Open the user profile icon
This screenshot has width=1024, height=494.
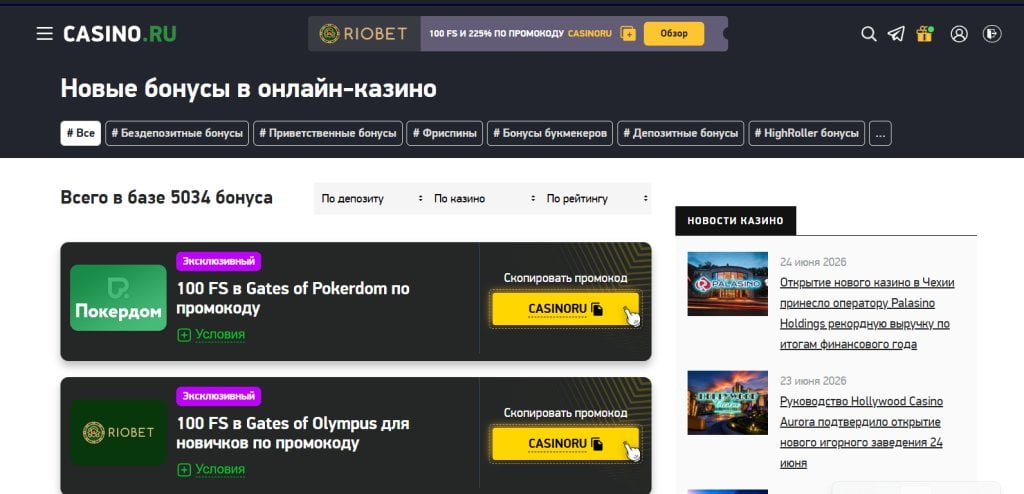coord(959,34)
